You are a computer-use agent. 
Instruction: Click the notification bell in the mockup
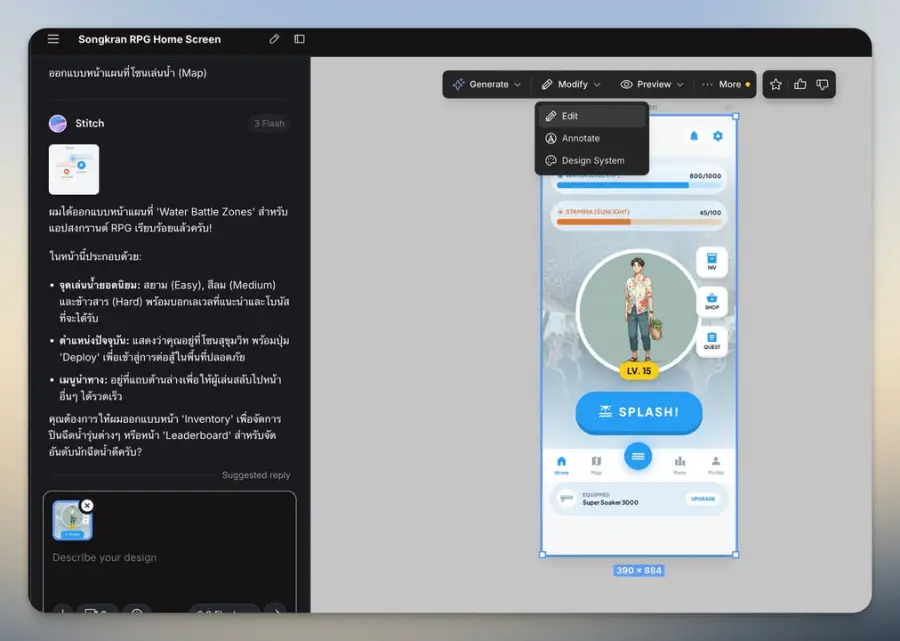click(694, 136)
